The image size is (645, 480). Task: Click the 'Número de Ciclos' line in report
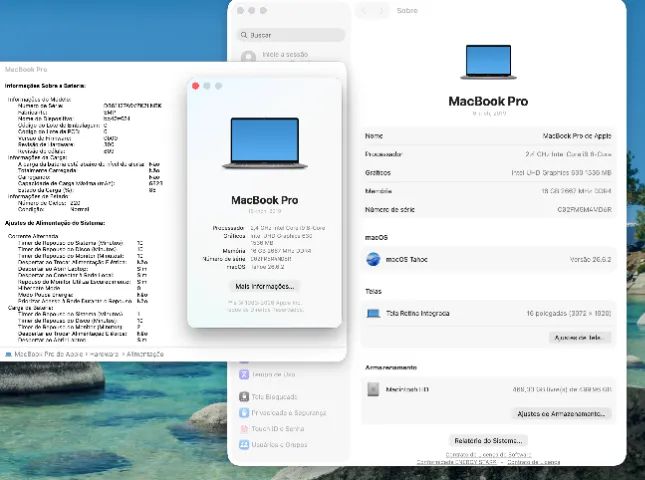click(49, 203)
